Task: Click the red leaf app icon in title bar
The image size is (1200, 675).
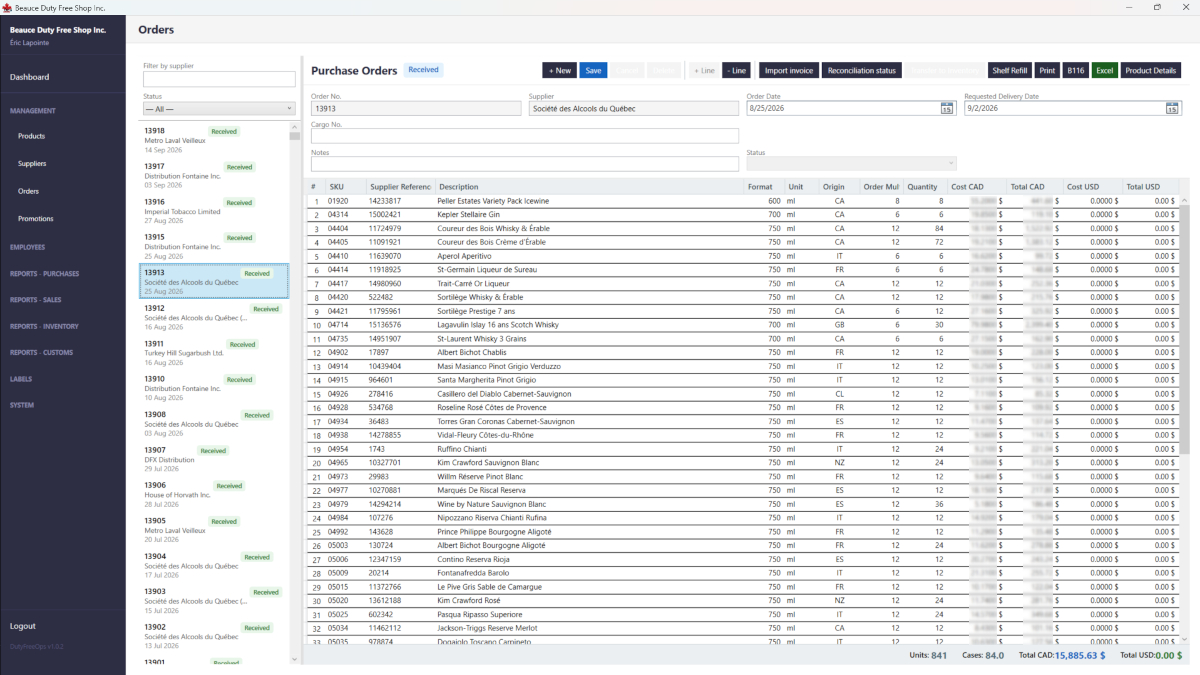Action: pos(7,7)
